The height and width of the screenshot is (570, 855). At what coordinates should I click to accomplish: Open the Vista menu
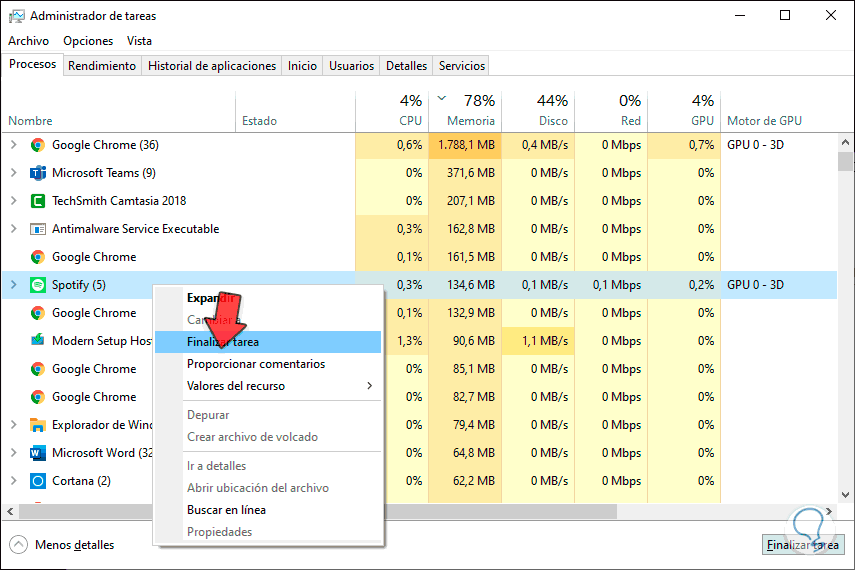tap(140, 41)
